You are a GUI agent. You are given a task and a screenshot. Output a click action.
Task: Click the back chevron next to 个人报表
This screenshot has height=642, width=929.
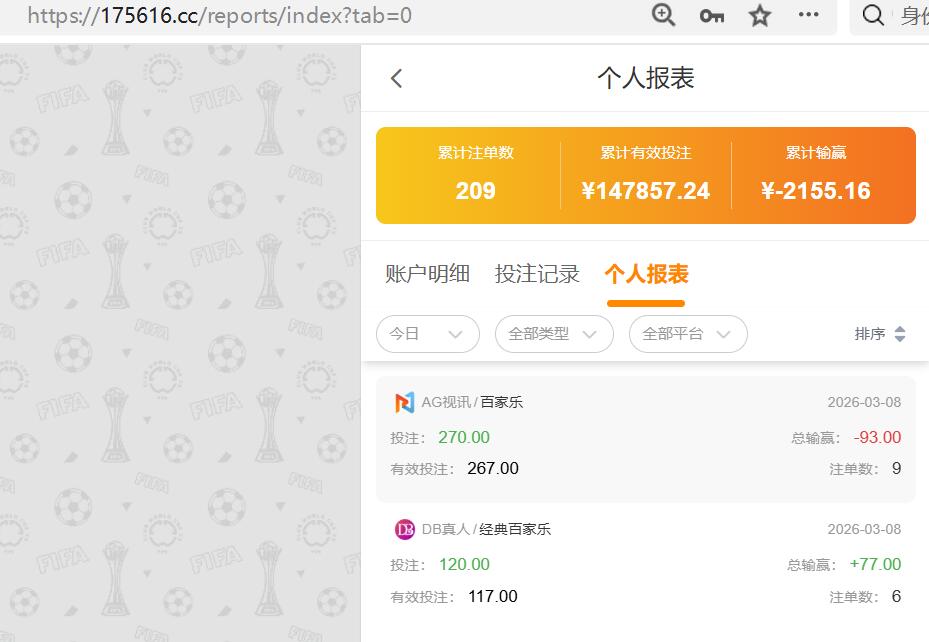click(x=396, y=77)
